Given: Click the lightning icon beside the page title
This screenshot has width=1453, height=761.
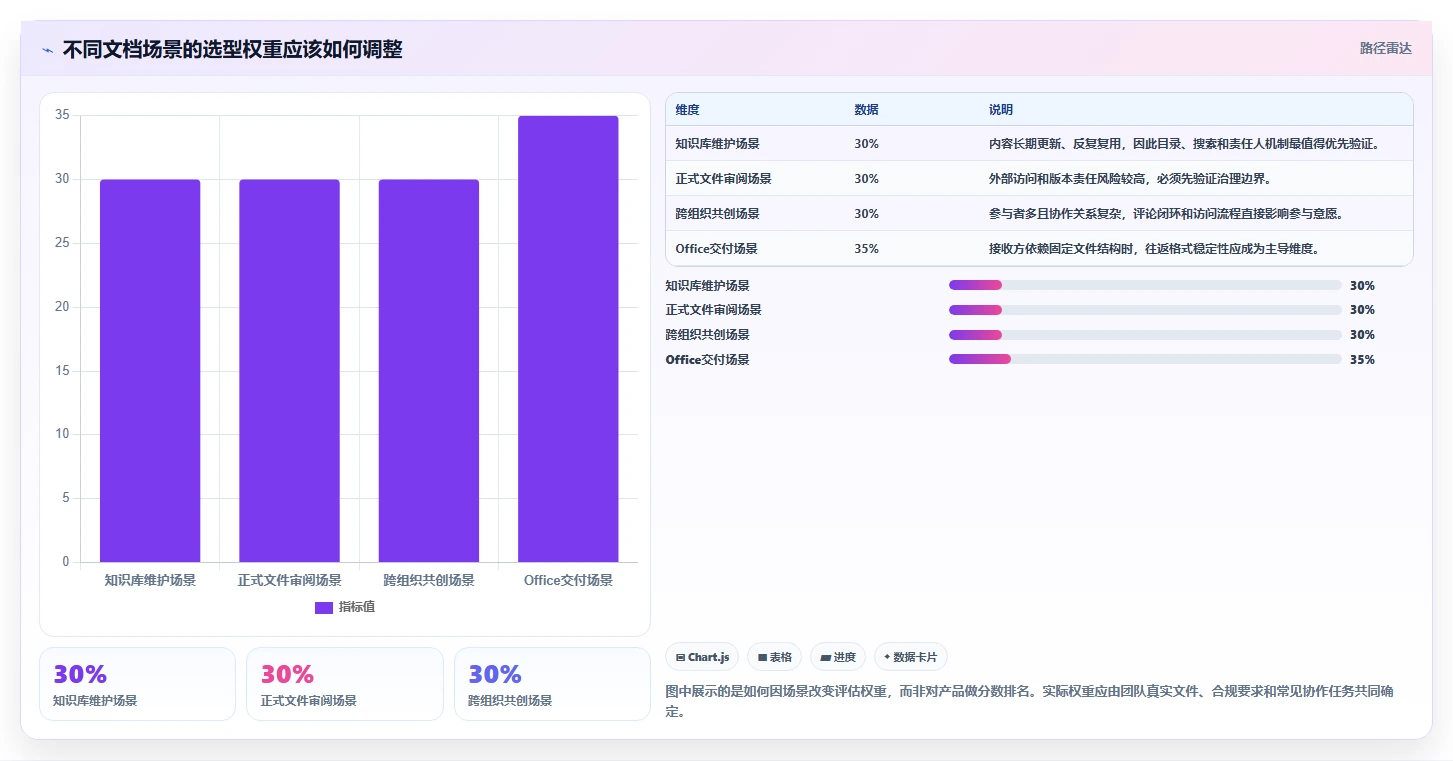Looking at the screenshot, I should click(47, 50).
